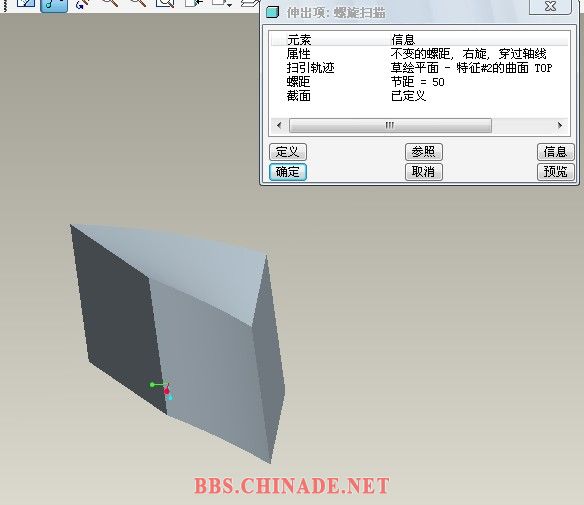Select the 扫引轨迹 element row
Screen dimensions: 584x505
(x=420, y=68)
